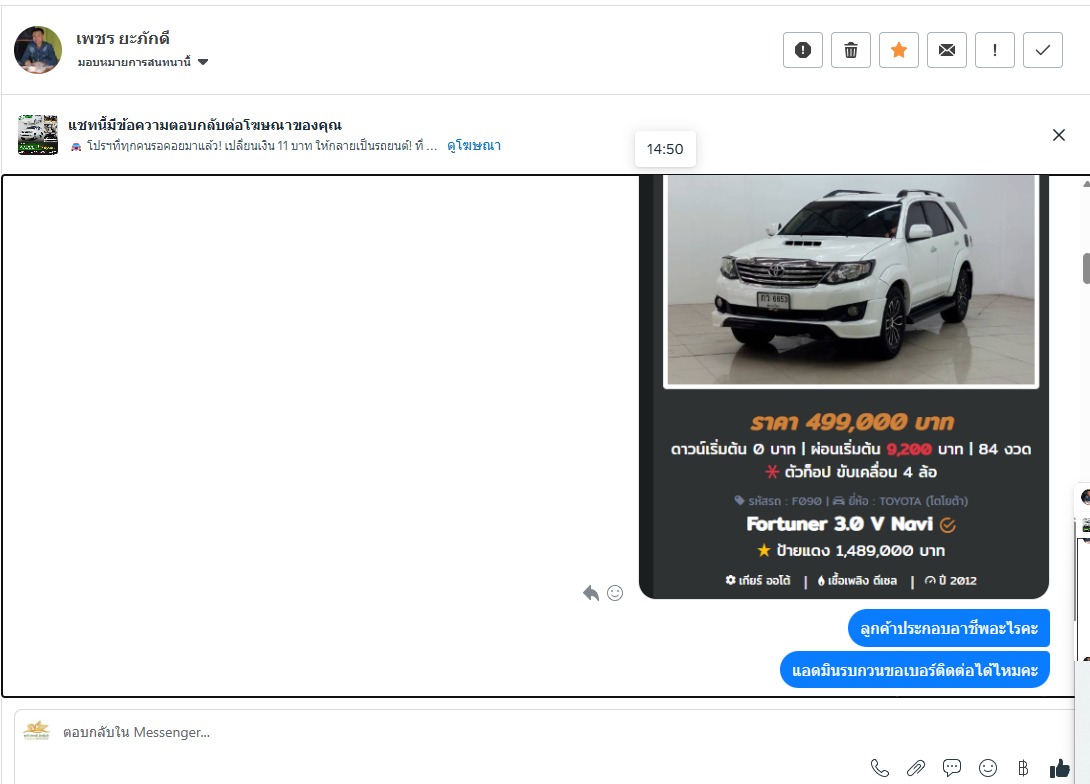Open the white Fortuner car image
1090x784 pixels.
851,280
